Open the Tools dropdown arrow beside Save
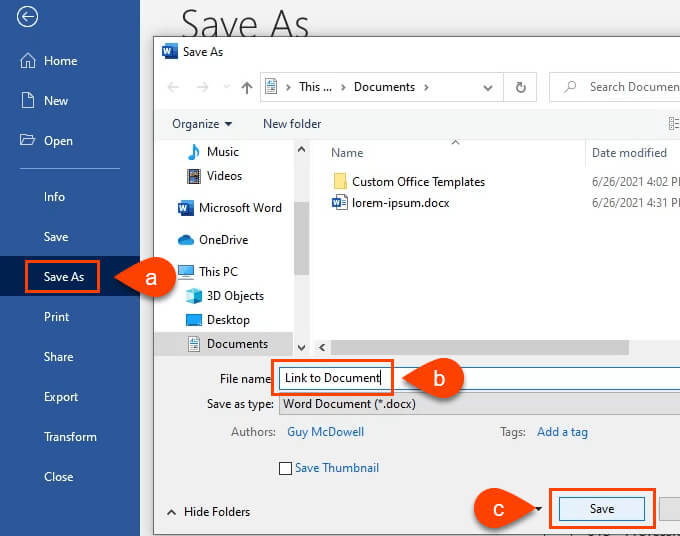This screenshot has width=680, height=536. [x=539, y=509]
